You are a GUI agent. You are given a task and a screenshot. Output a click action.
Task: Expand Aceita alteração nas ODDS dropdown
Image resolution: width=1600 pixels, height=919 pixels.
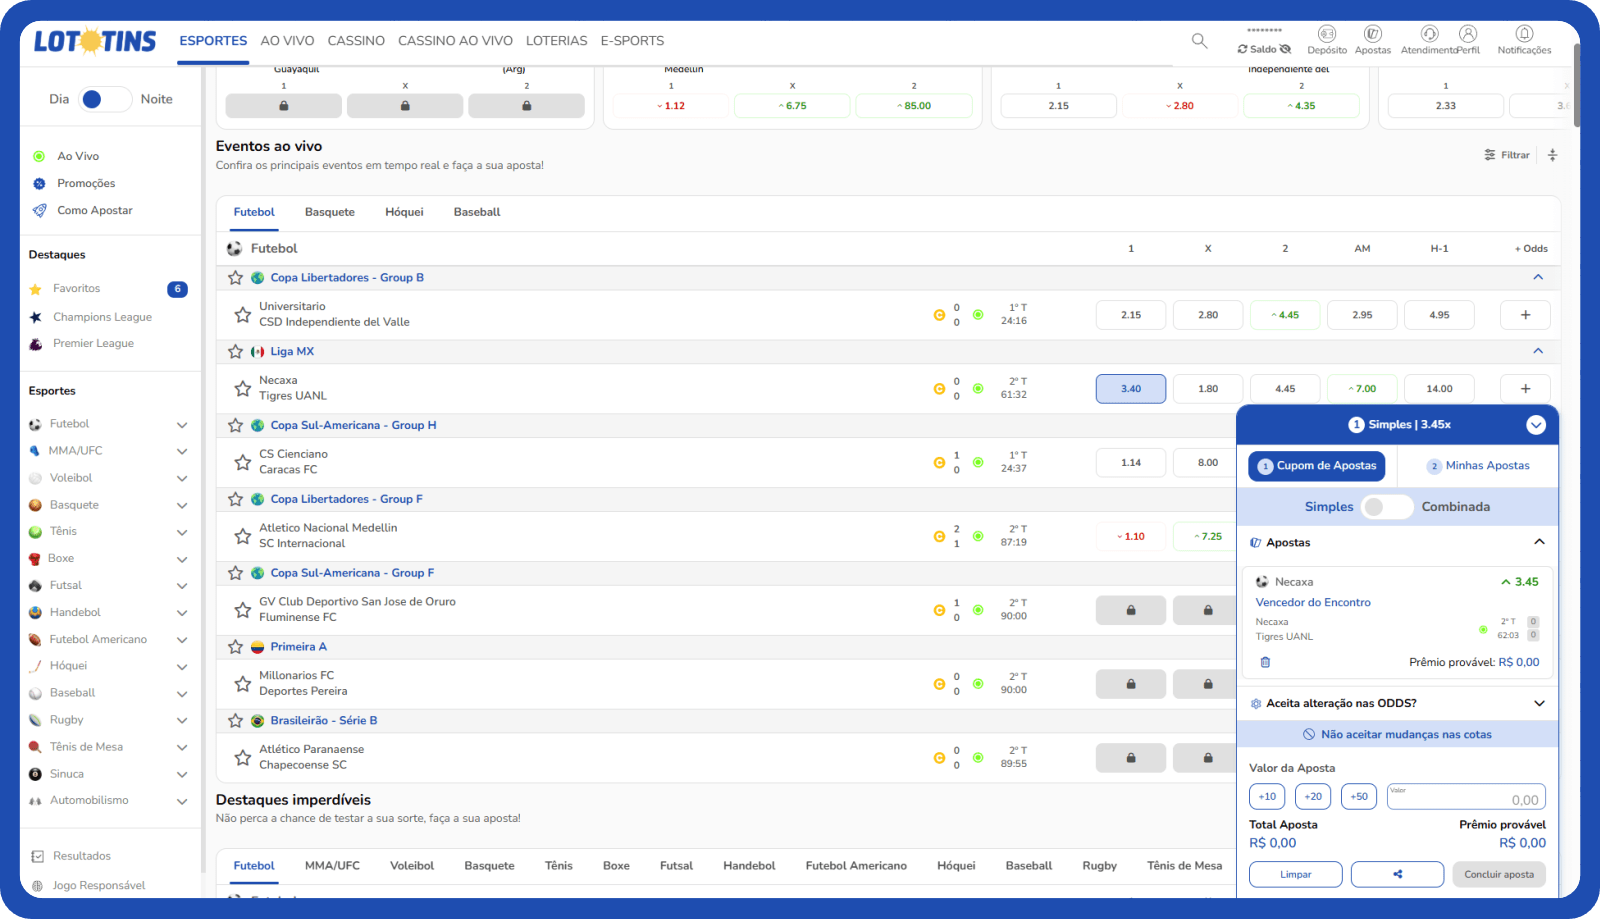[1539, 703]
